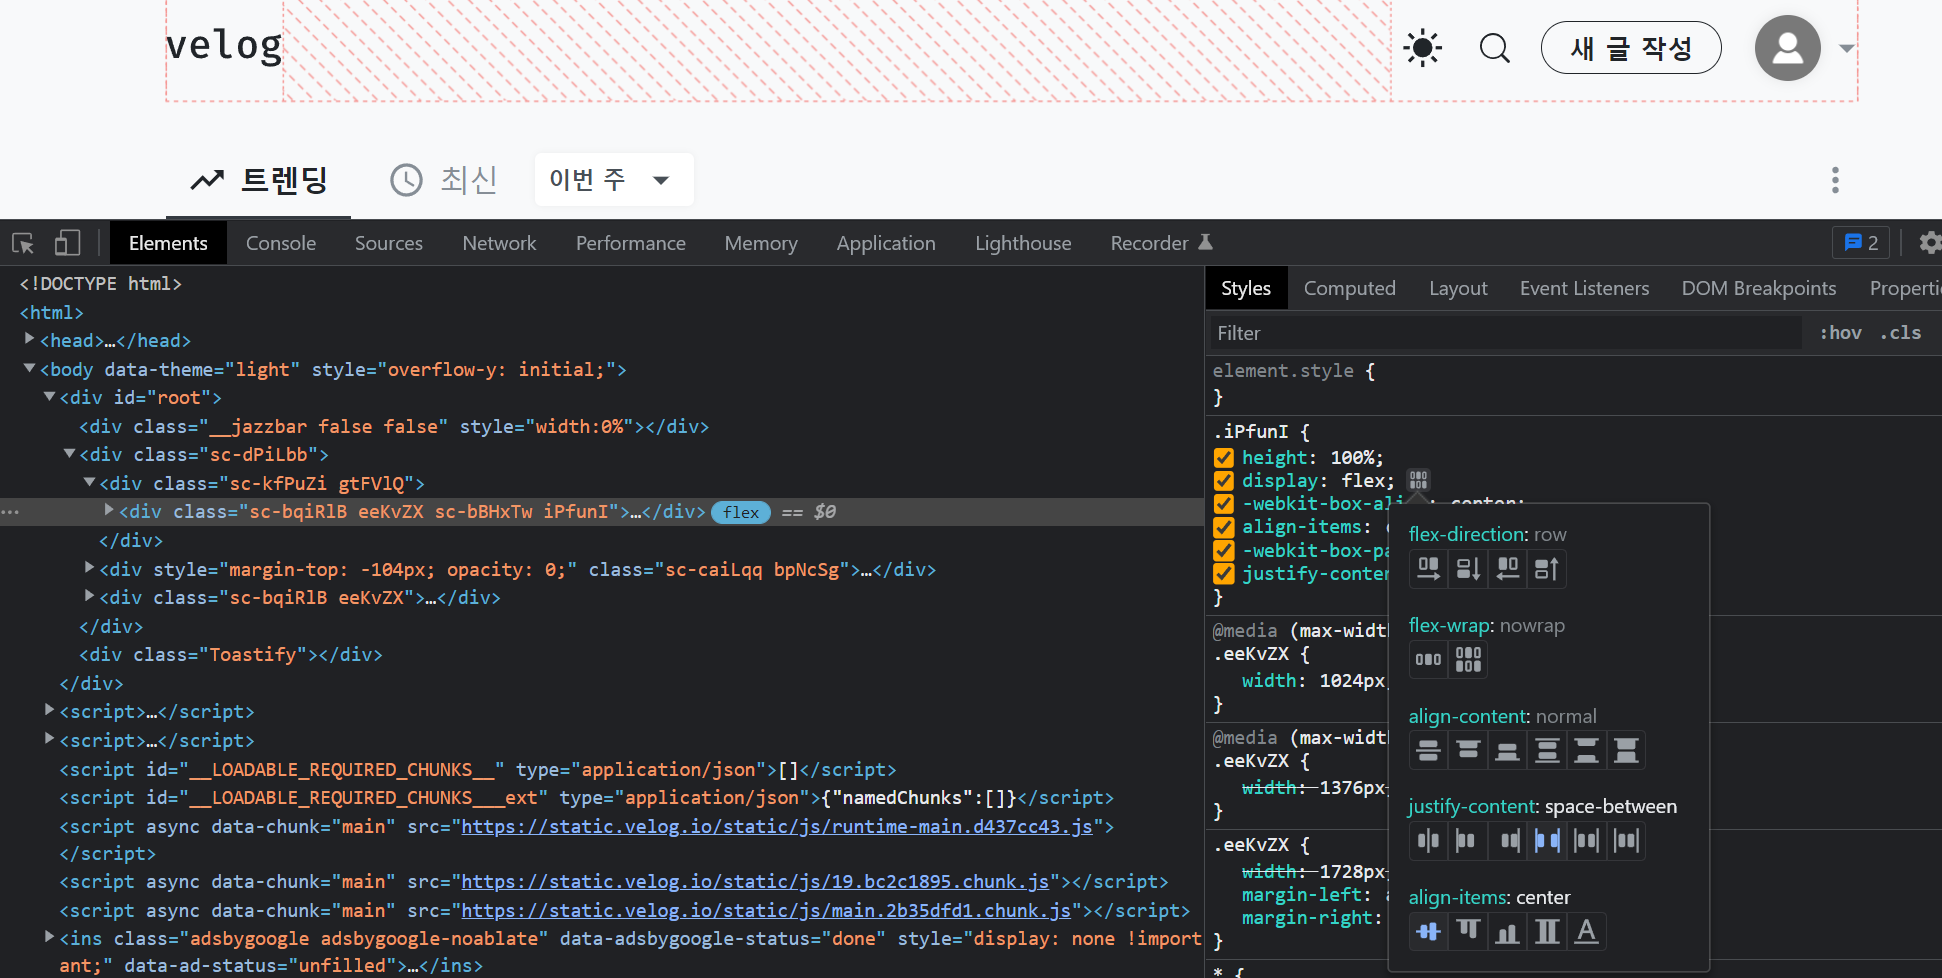Collapse the sc-dPiLbb div node
Screen dimensions: 1942x978
[x=69, y=454]
